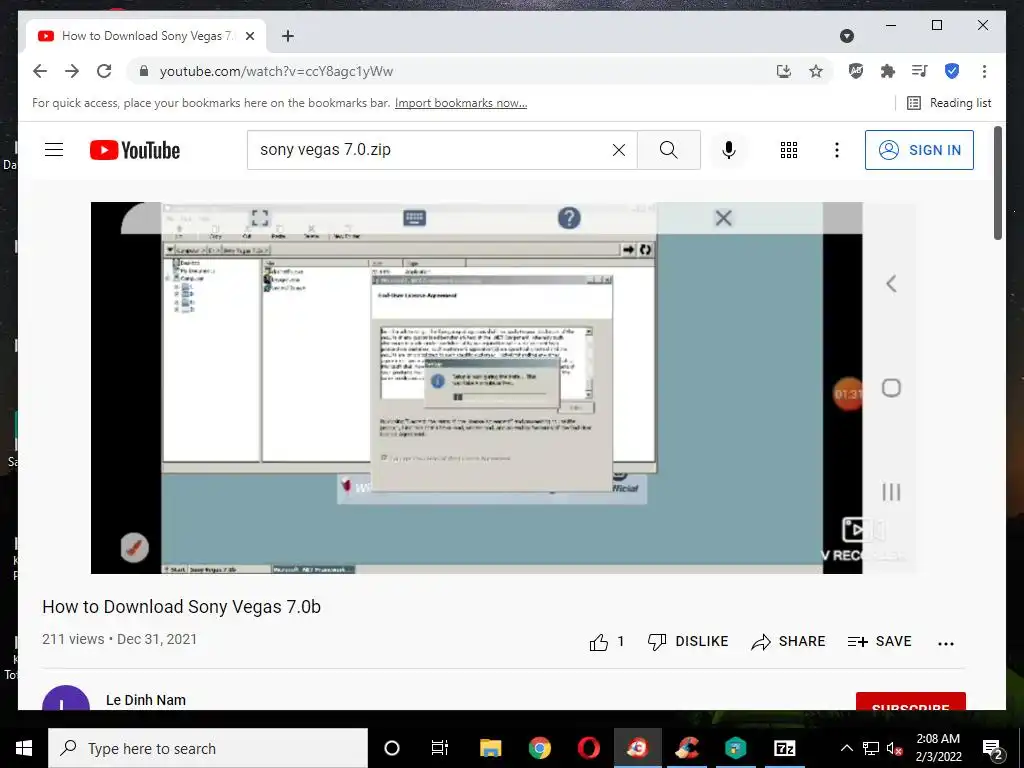1024x768 pixels.
Task: Open Opera browser from the taskbar
Action: point(588,748)
